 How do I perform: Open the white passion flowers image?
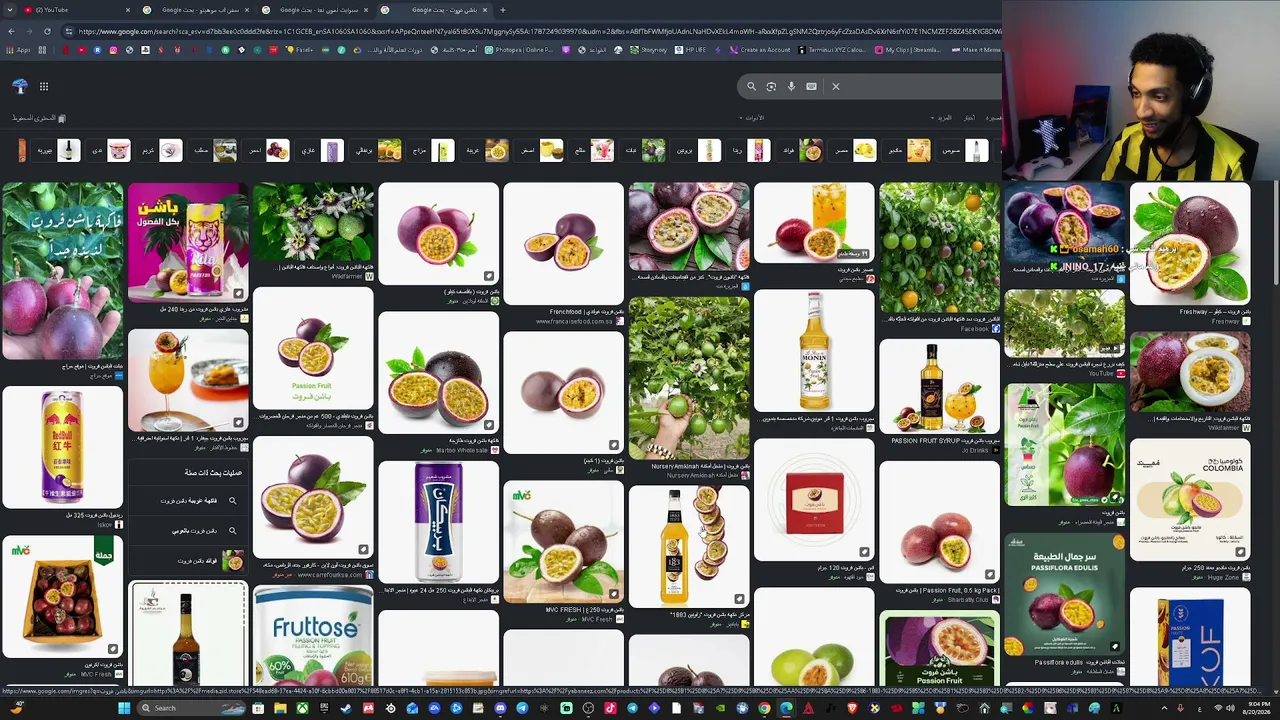click(313, 221)
